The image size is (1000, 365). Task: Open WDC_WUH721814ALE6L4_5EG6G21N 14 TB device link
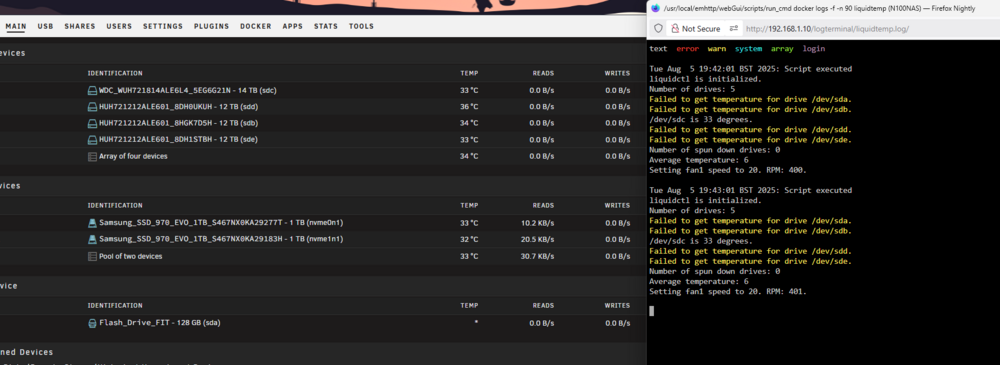click(x=188, y=91)
